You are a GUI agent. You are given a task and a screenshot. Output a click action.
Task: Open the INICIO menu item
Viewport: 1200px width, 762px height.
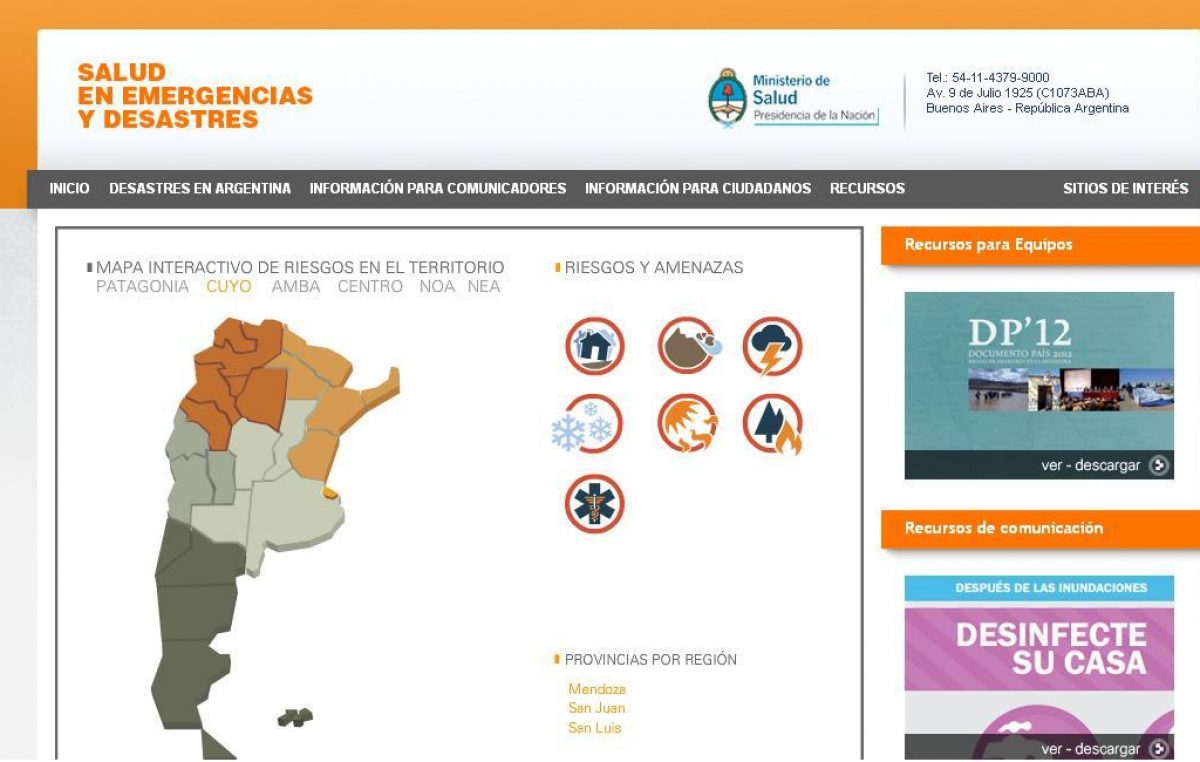point(69,188)
